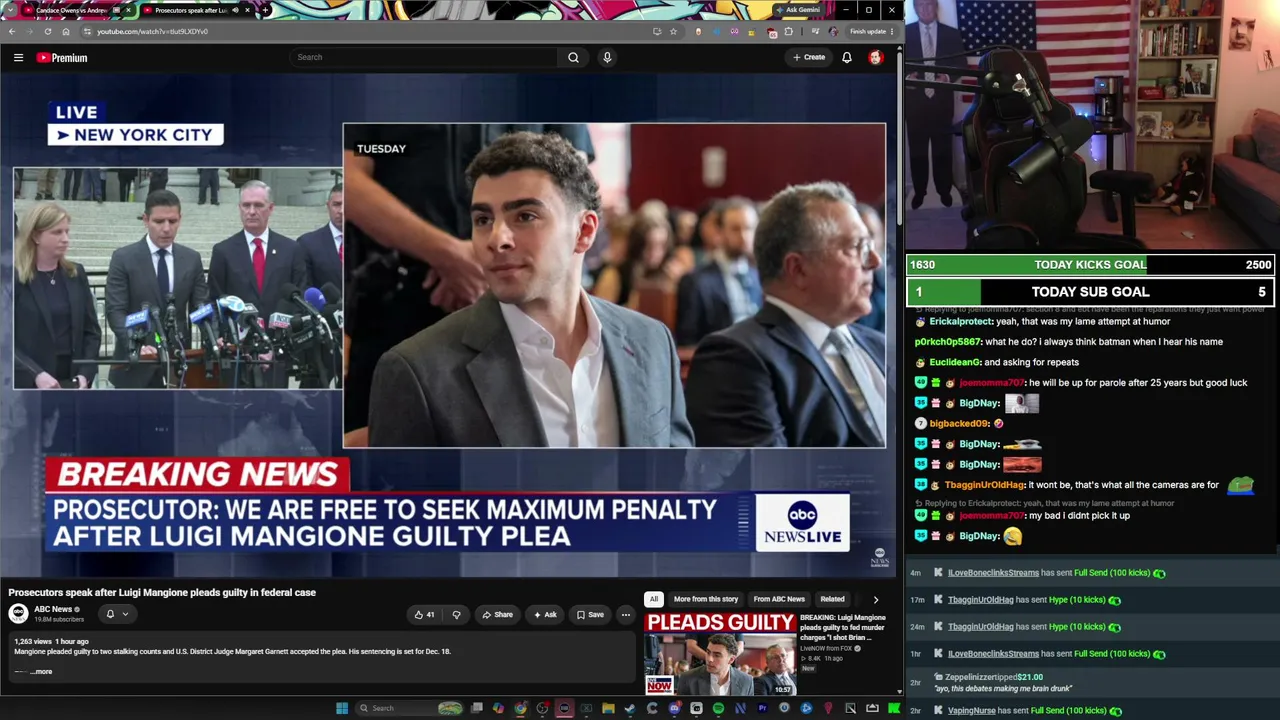1280x720 pixels.
Task: Open Task View on the taskbar
Action: pyautogui.click(x=477, y=708)
